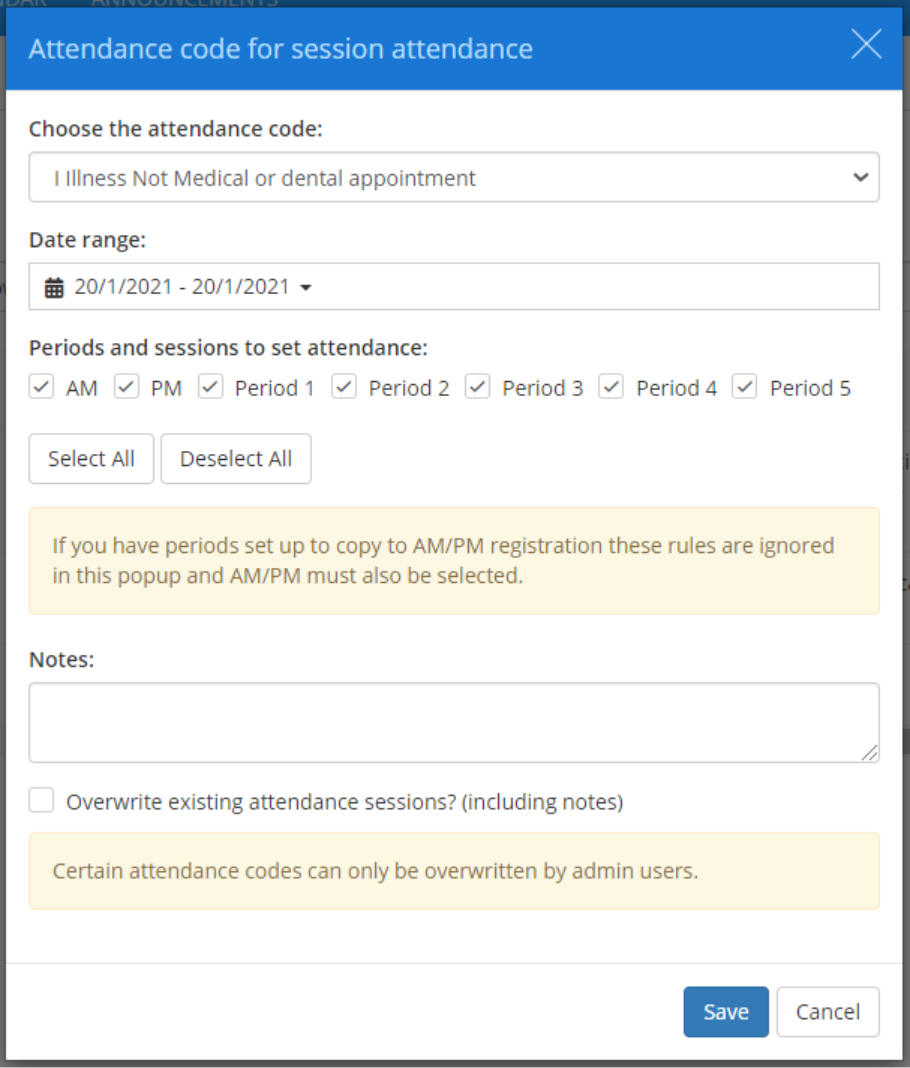Uncheck the Period 5 checkbox

(744, 387)
